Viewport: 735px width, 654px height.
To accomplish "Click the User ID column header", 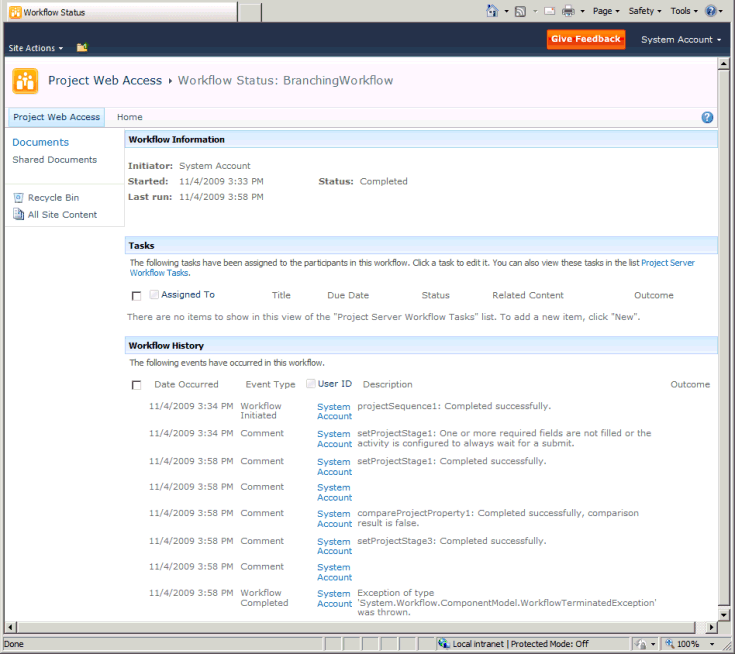I will [x=335, y=383].
